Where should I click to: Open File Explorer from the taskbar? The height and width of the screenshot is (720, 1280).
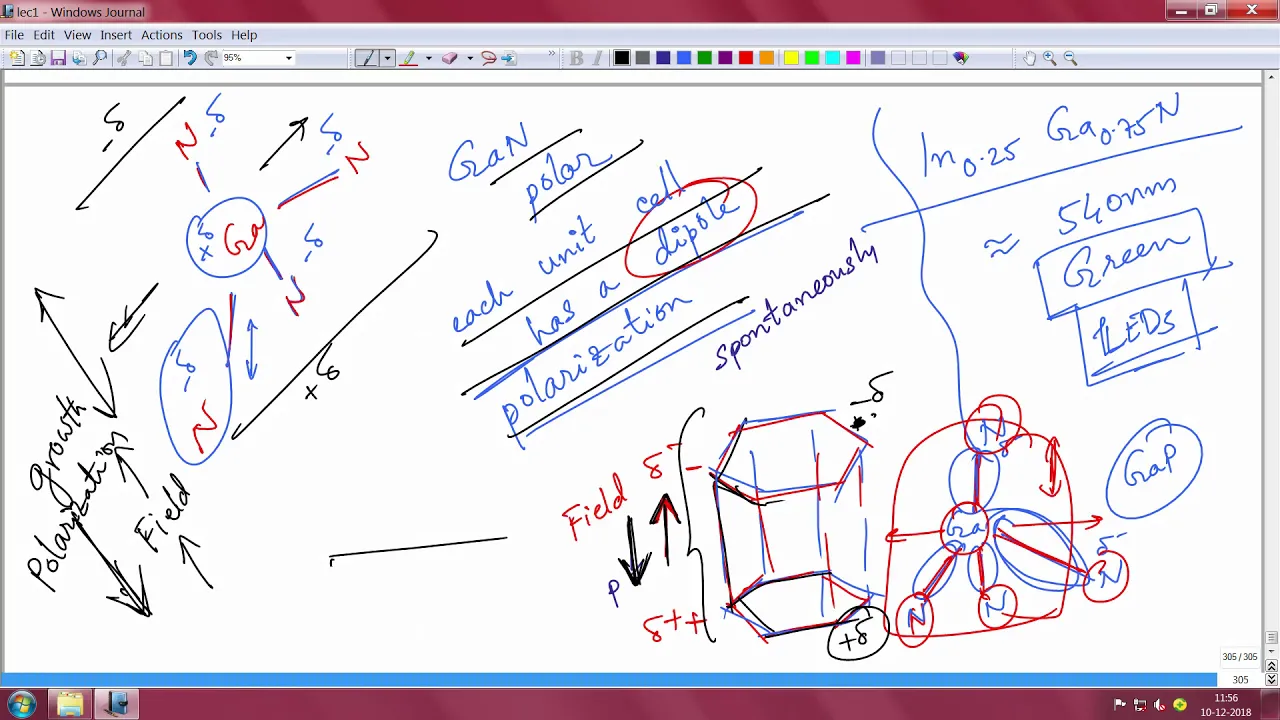[69, 704]
